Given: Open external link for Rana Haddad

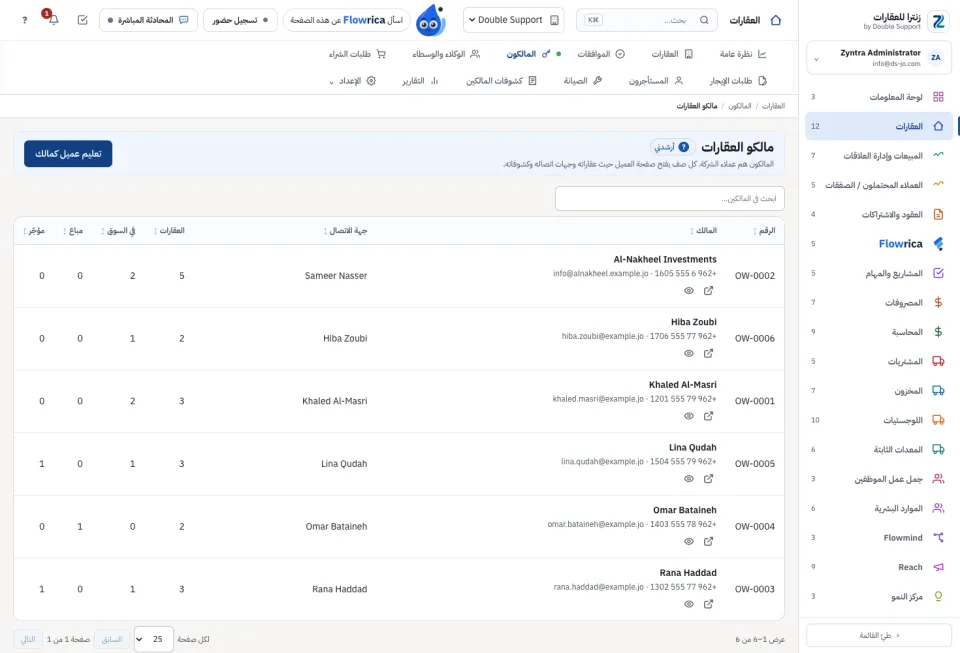Looking at the screenshot, I should [708, 604].
